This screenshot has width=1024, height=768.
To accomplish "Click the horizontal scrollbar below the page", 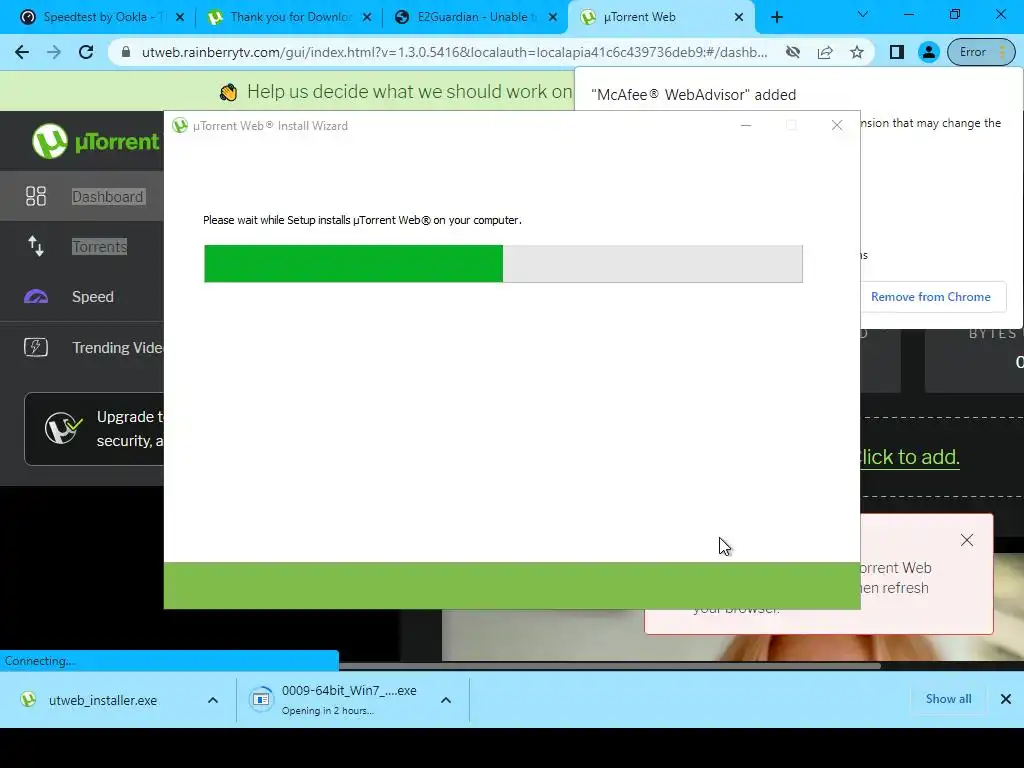I will [609, 666].
